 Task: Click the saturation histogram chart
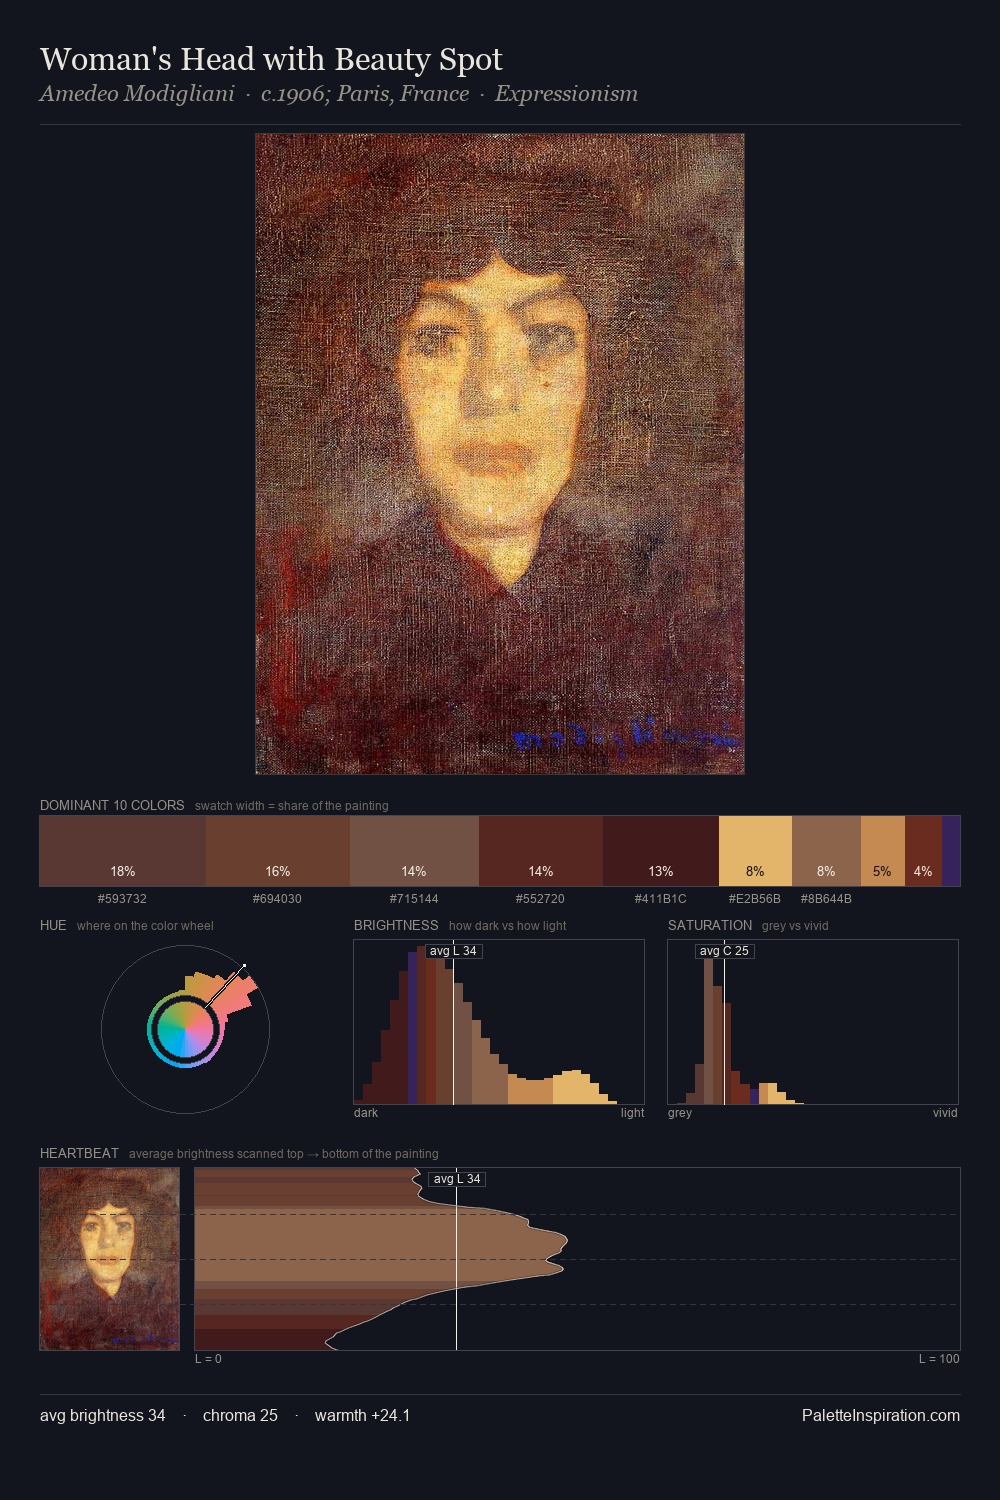813,1022
